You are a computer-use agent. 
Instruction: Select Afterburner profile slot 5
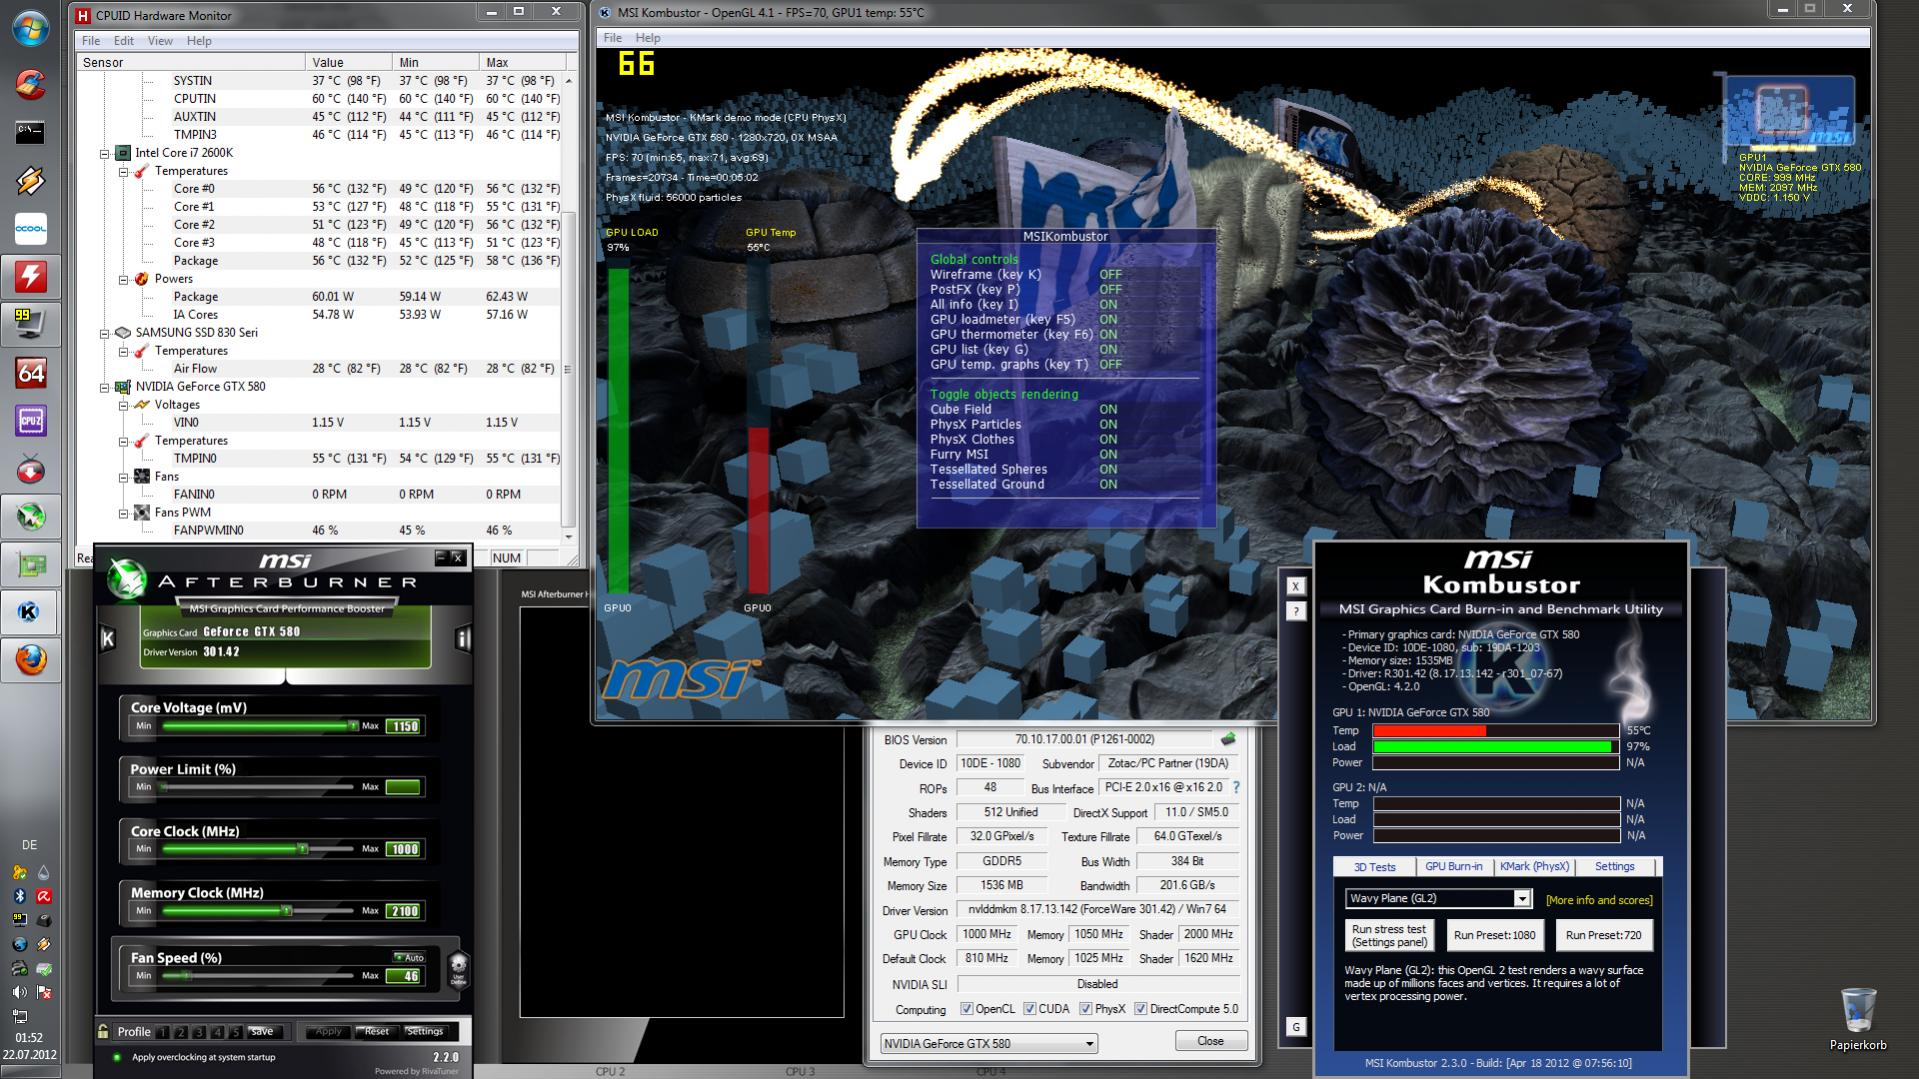point(235,1032)
